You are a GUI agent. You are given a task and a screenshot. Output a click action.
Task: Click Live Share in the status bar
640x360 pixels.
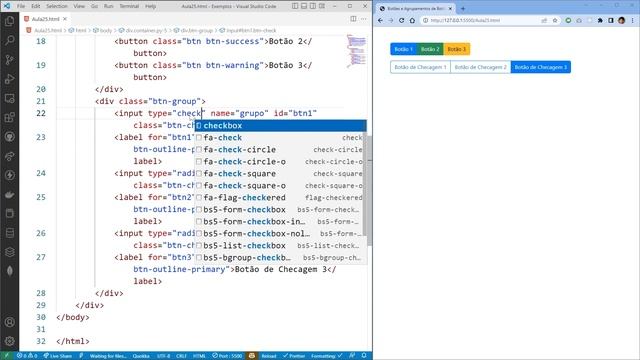[58, 356]
